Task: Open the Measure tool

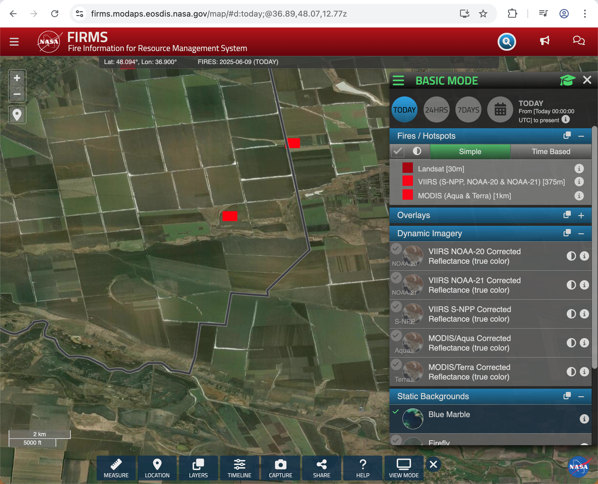Action: (x=116, y=468)
